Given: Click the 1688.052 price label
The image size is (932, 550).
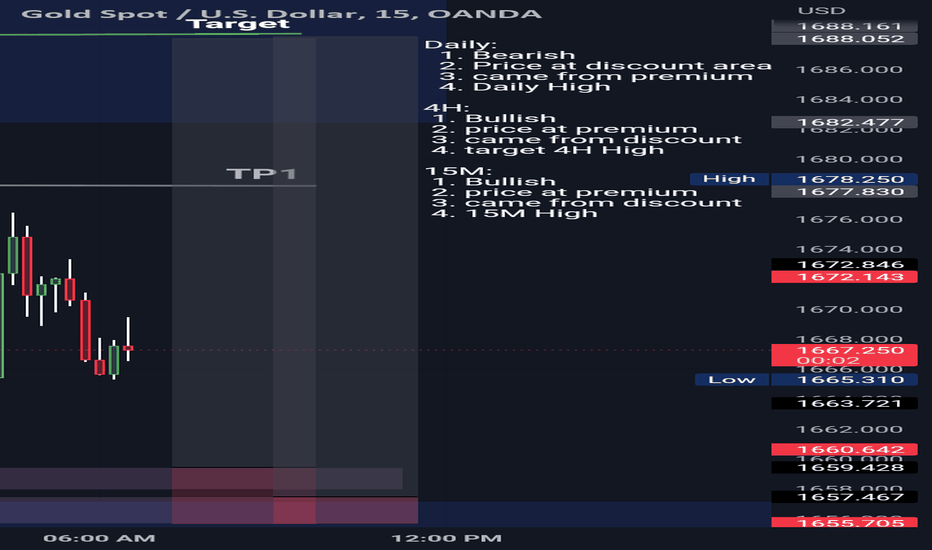Looking at the screenshot, I should [844, 39].
